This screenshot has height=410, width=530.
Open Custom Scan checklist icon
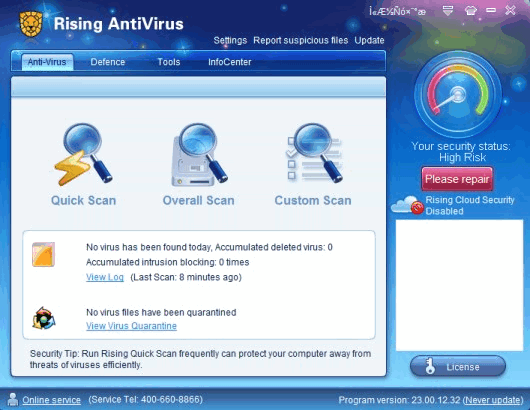[314, 153]
